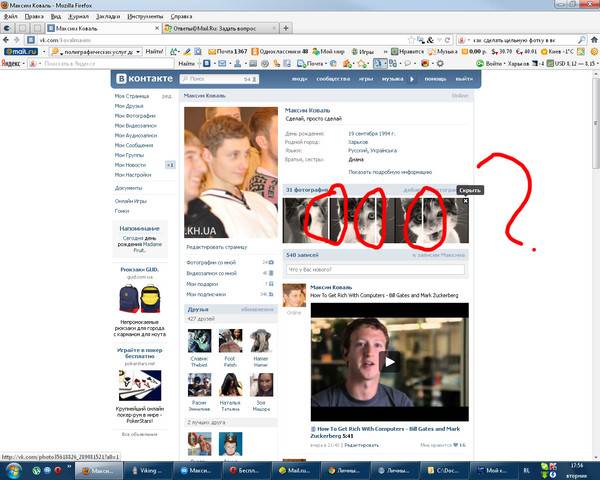Click the Yandex toolbar search input field
The height and width of the screenshot is (480, 600).
pyautogui.click(x=107, y=64)
